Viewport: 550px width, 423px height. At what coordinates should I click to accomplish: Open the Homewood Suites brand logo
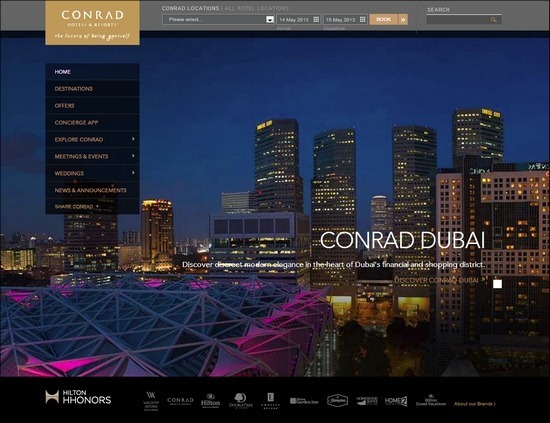point(367,401)
